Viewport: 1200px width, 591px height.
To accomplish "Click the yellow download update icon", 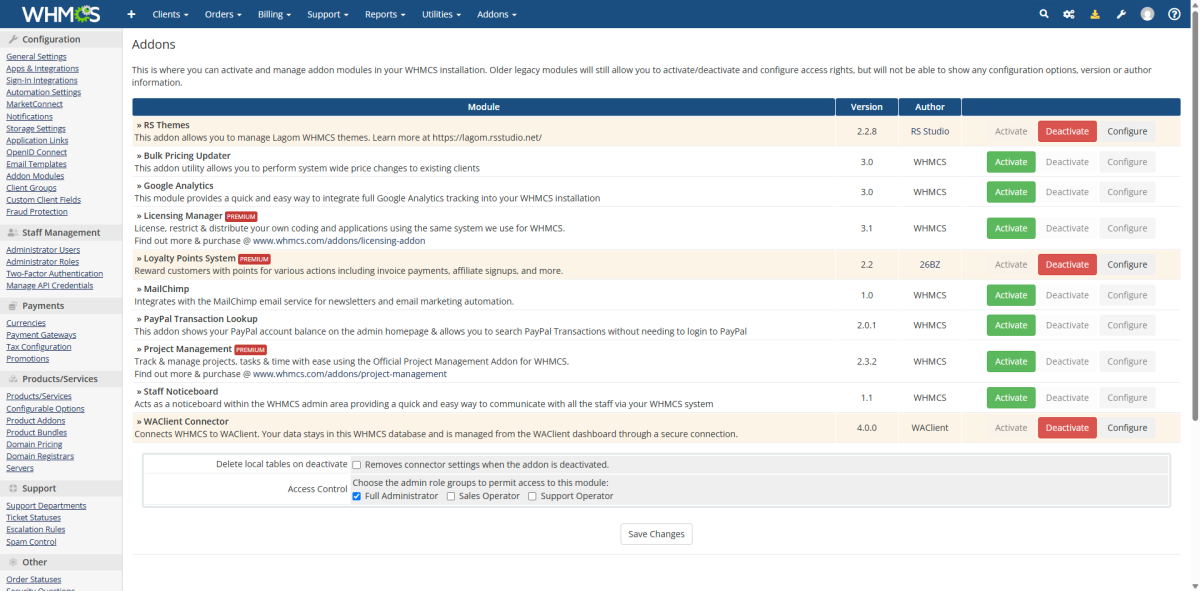I will coord(1095,14).
